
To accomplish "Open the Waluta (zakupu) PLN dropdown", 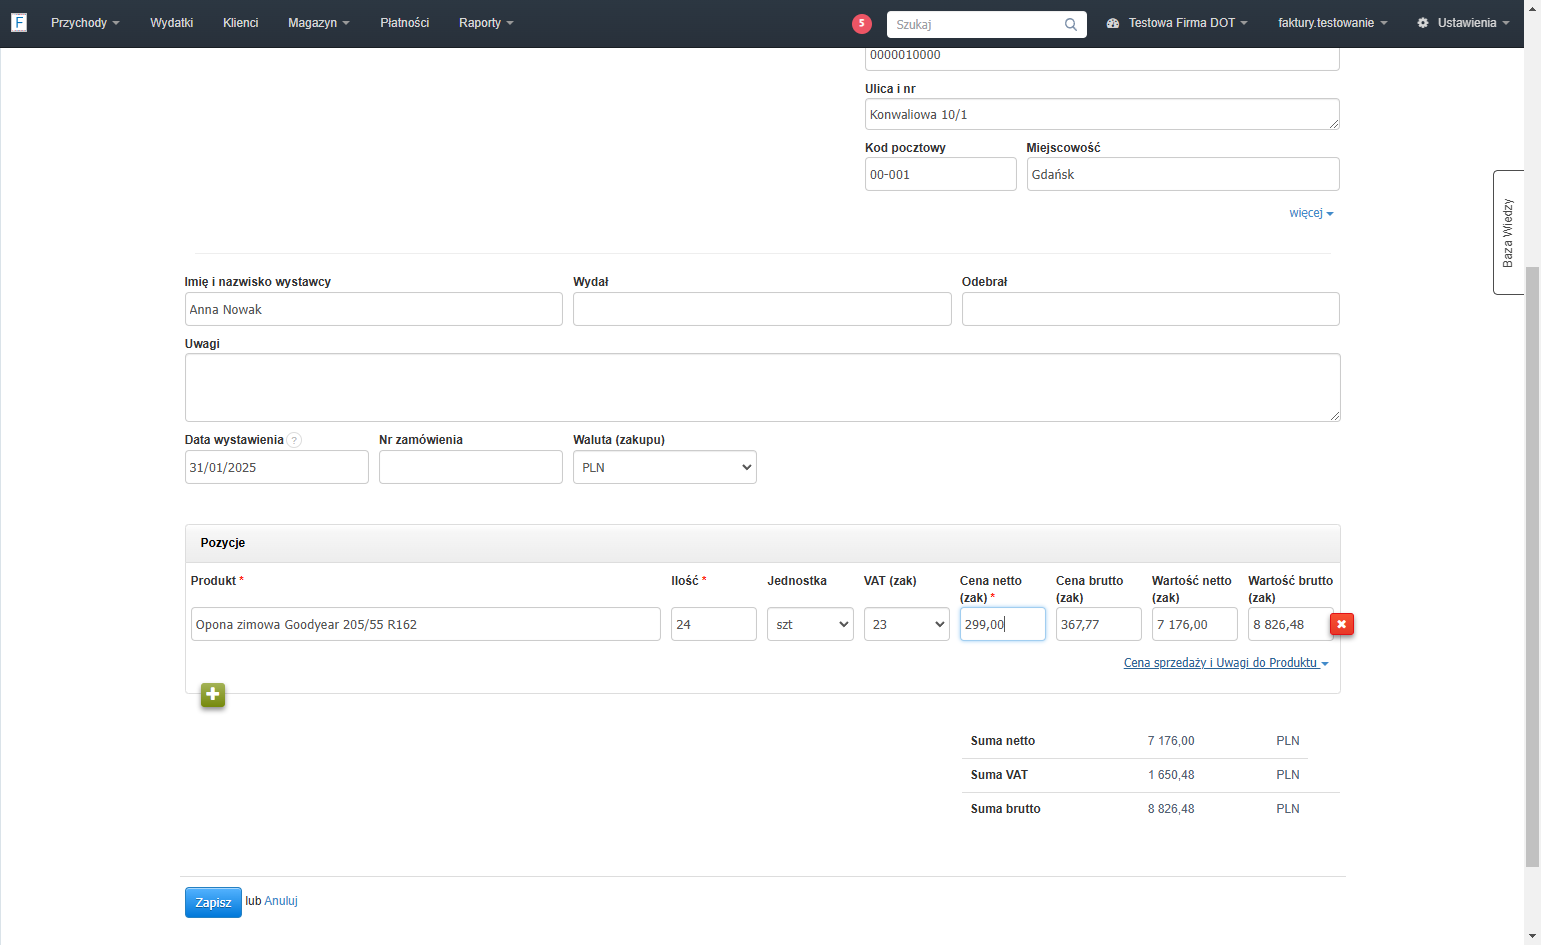I will (665, 467).
